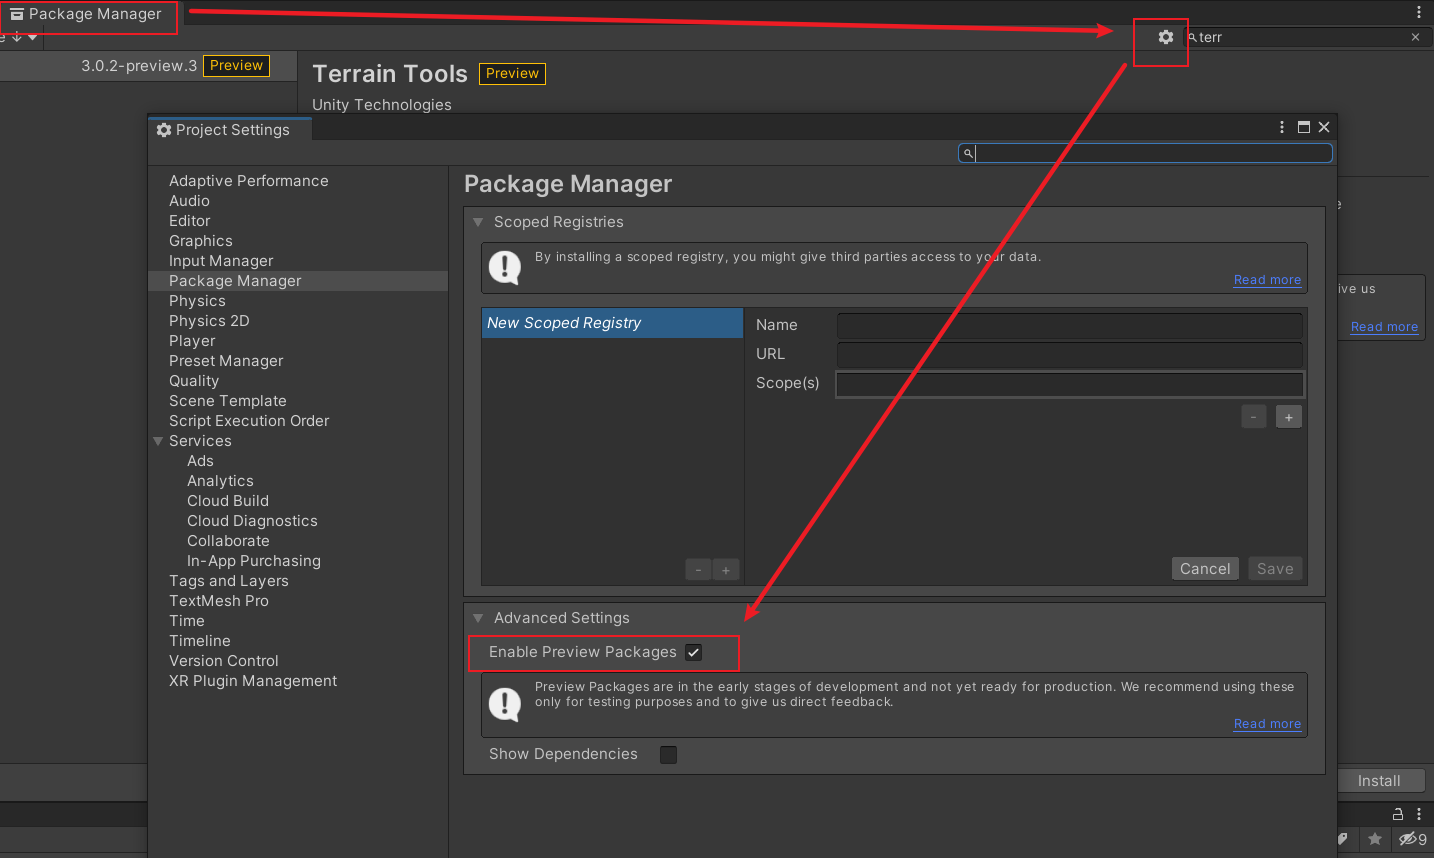Focus the registry URL input field

click(1070, 354)
